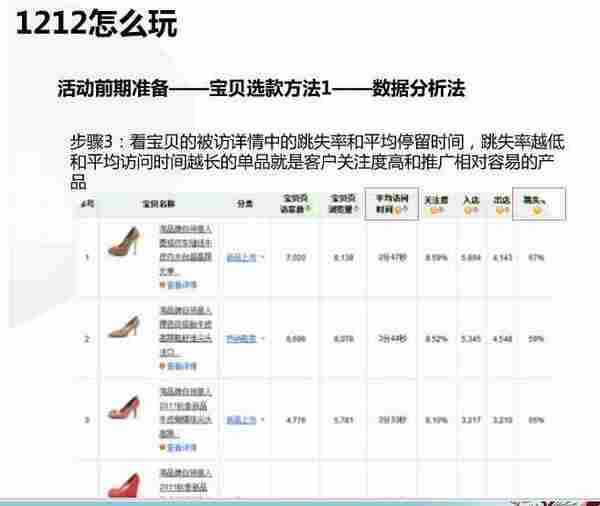Open the category link in row 1
The height and width of the screenshot is (506, 600).
tap(241, 258)
